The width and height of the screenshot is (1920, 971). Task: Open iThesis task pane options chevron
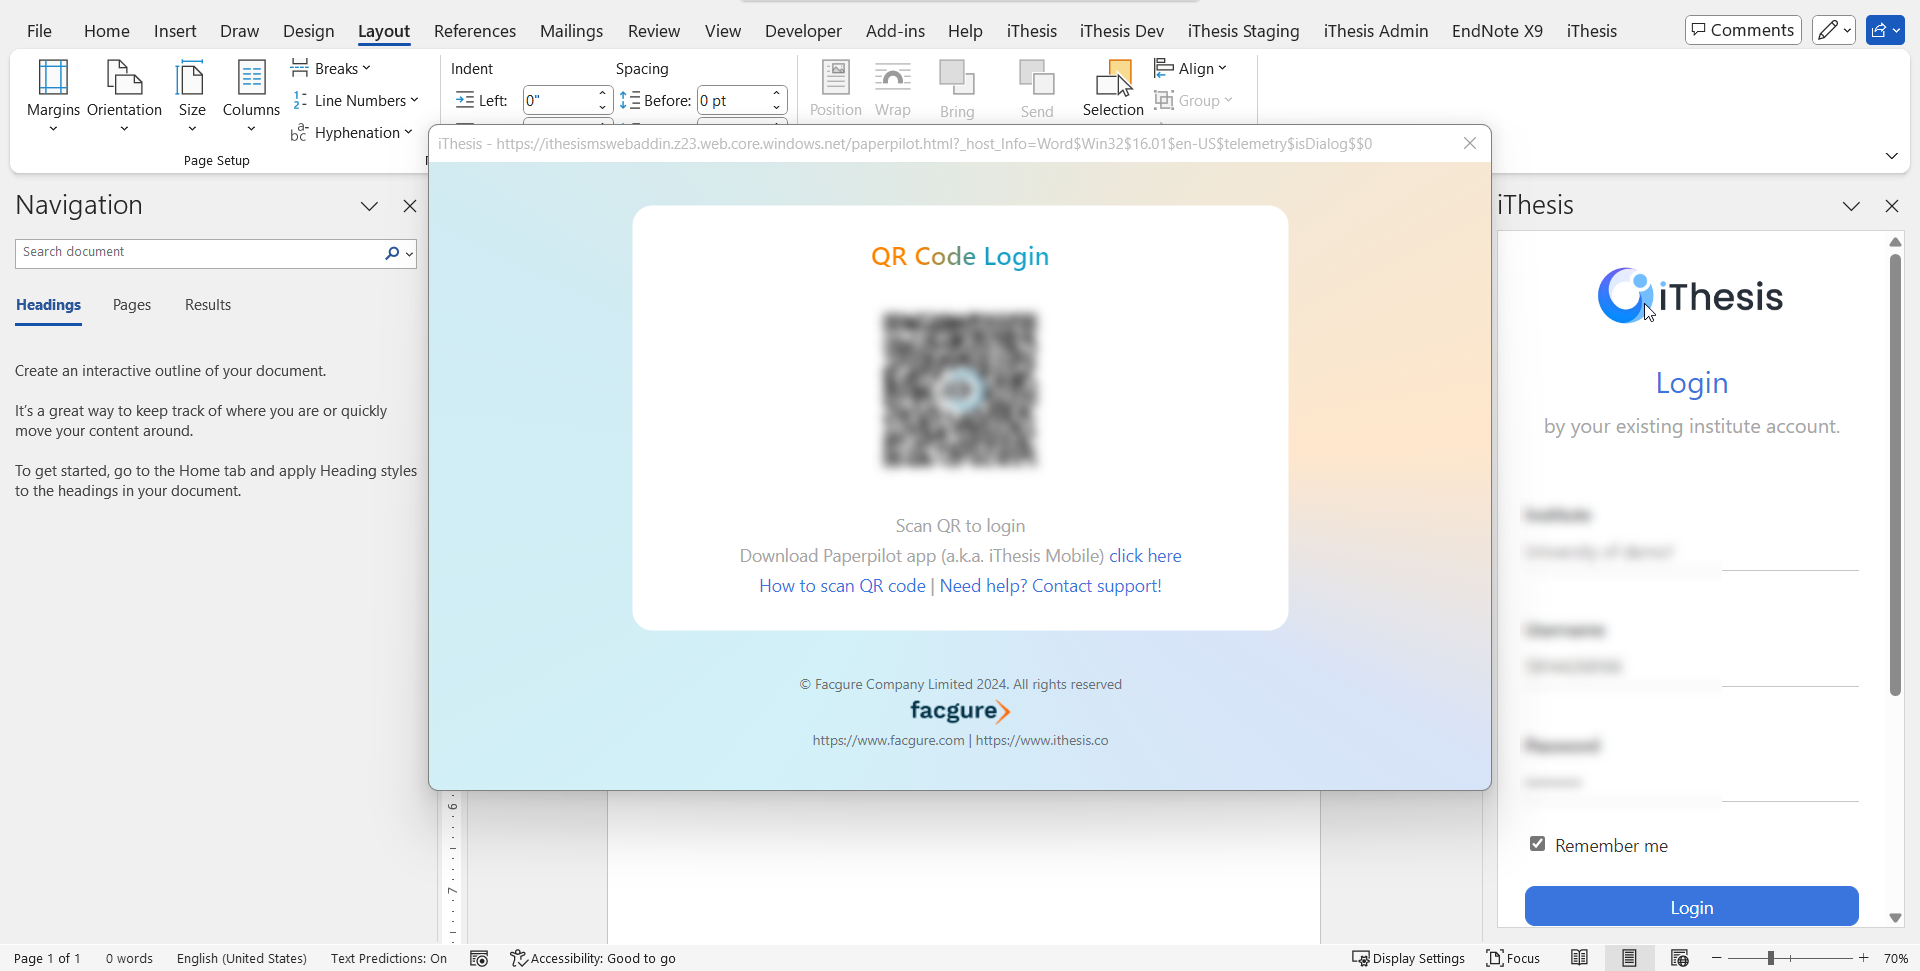point(1851,206)
